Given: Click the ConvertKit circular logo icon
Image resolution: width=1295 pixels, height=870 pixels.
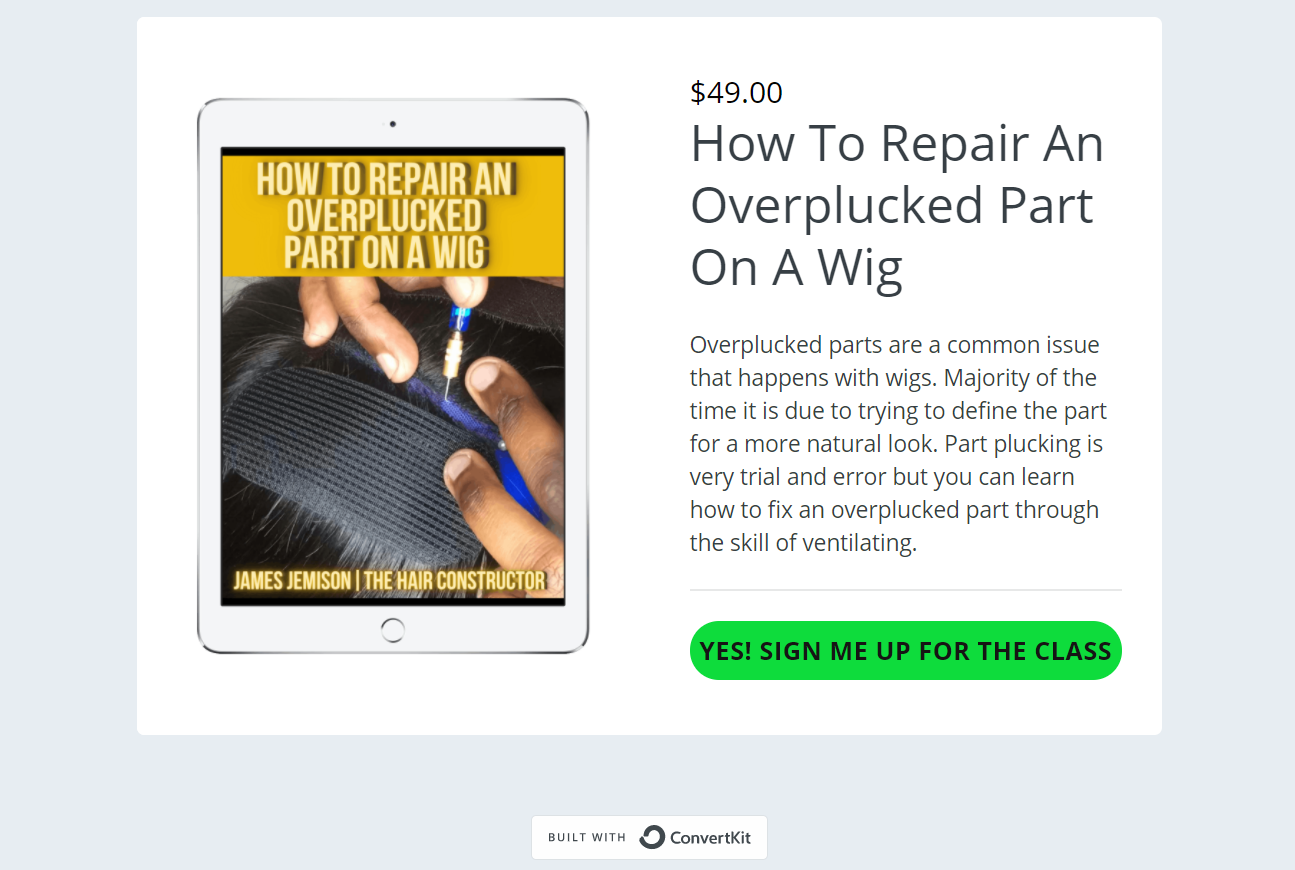Looking at the screenshot, I should coord(652,837).
